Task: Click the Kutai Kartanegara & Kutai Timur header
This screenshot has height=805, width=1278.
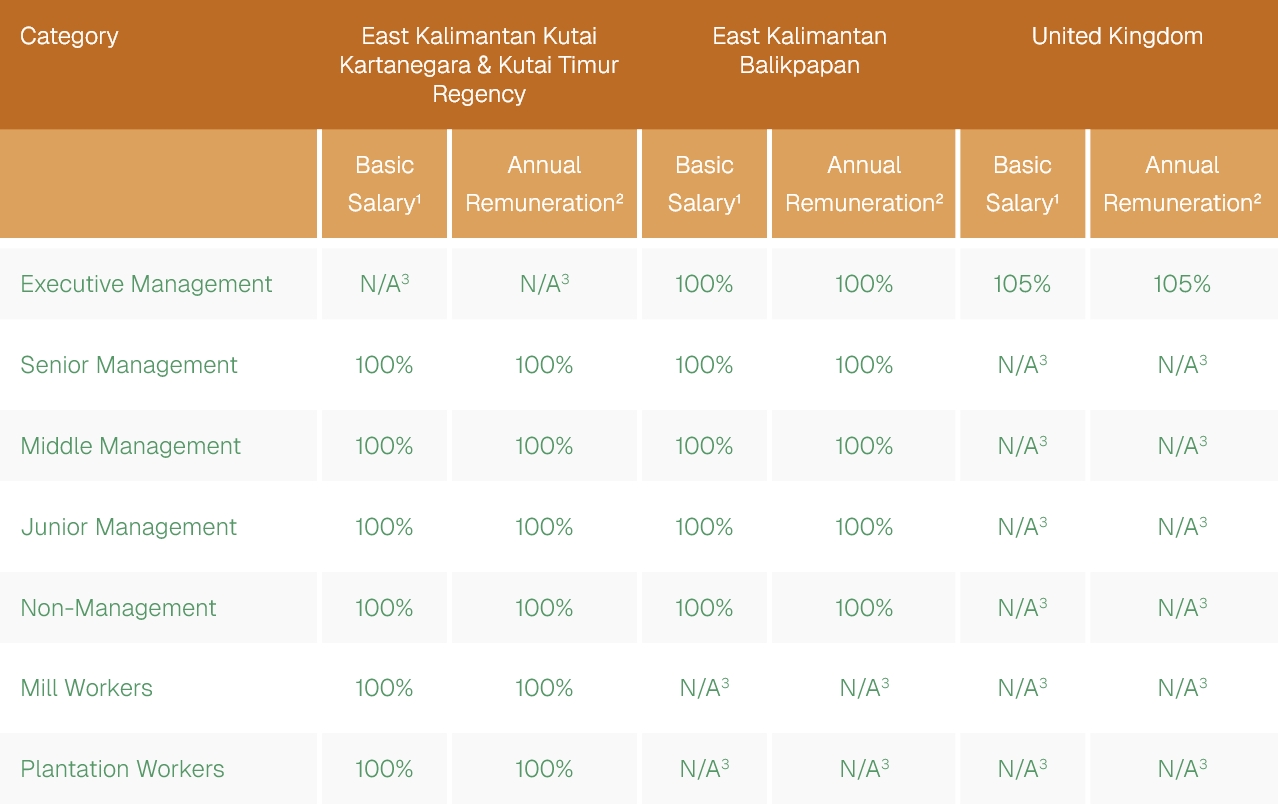Action: pos(479,65)
